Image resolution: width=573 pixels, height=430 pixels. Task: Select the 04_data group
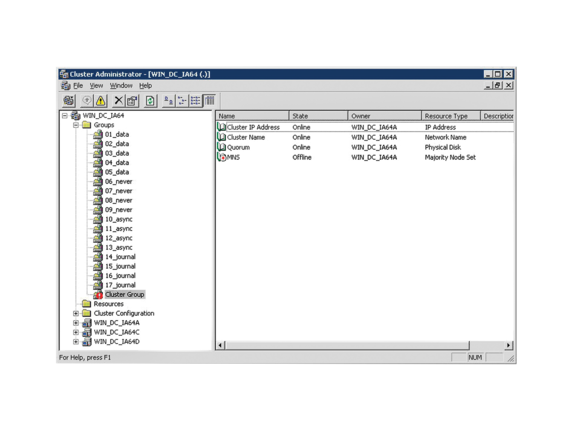coord(117,163)
